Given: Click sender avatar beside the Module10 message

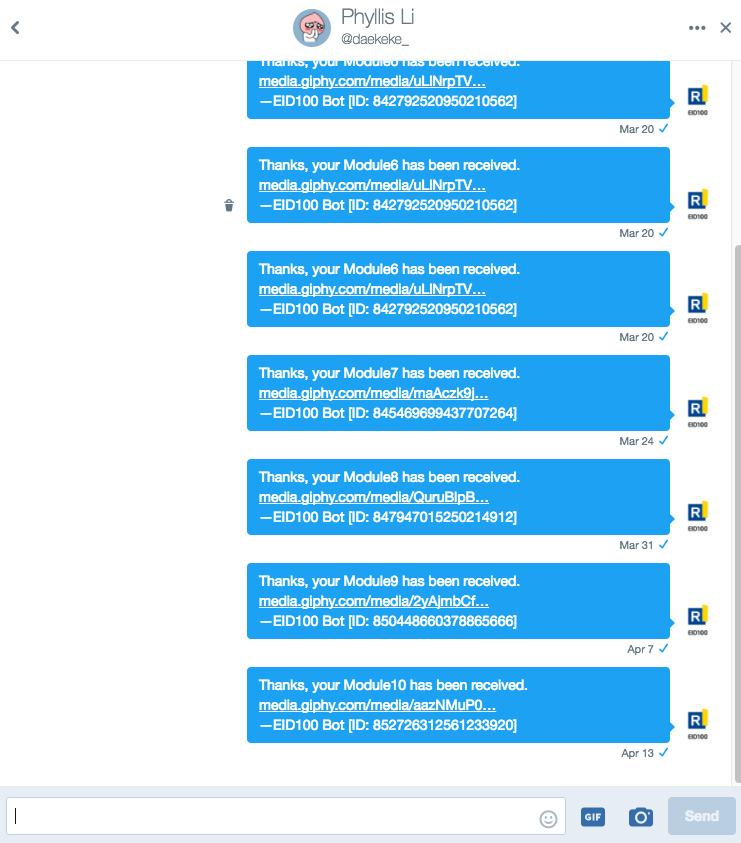Looking at the screenshot, I should point(697,724).
